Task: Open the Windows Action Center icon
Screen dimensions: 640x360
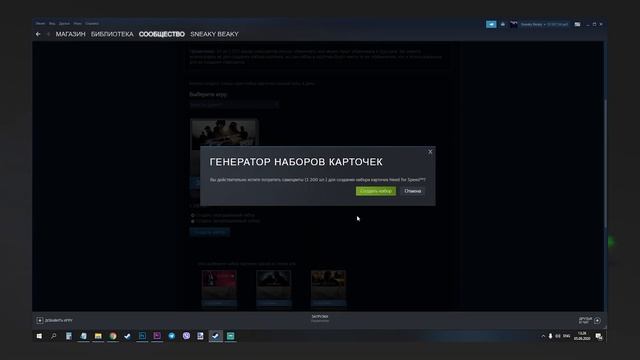Action: [x=598, y=336]
